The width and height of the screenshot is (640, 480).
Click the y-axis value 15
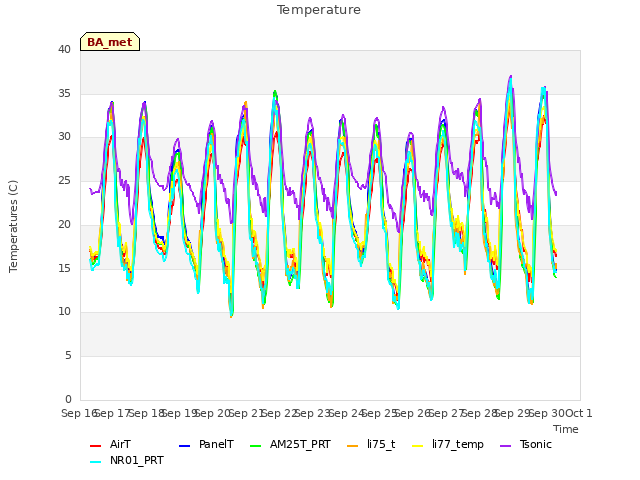(x=64, y=268)
